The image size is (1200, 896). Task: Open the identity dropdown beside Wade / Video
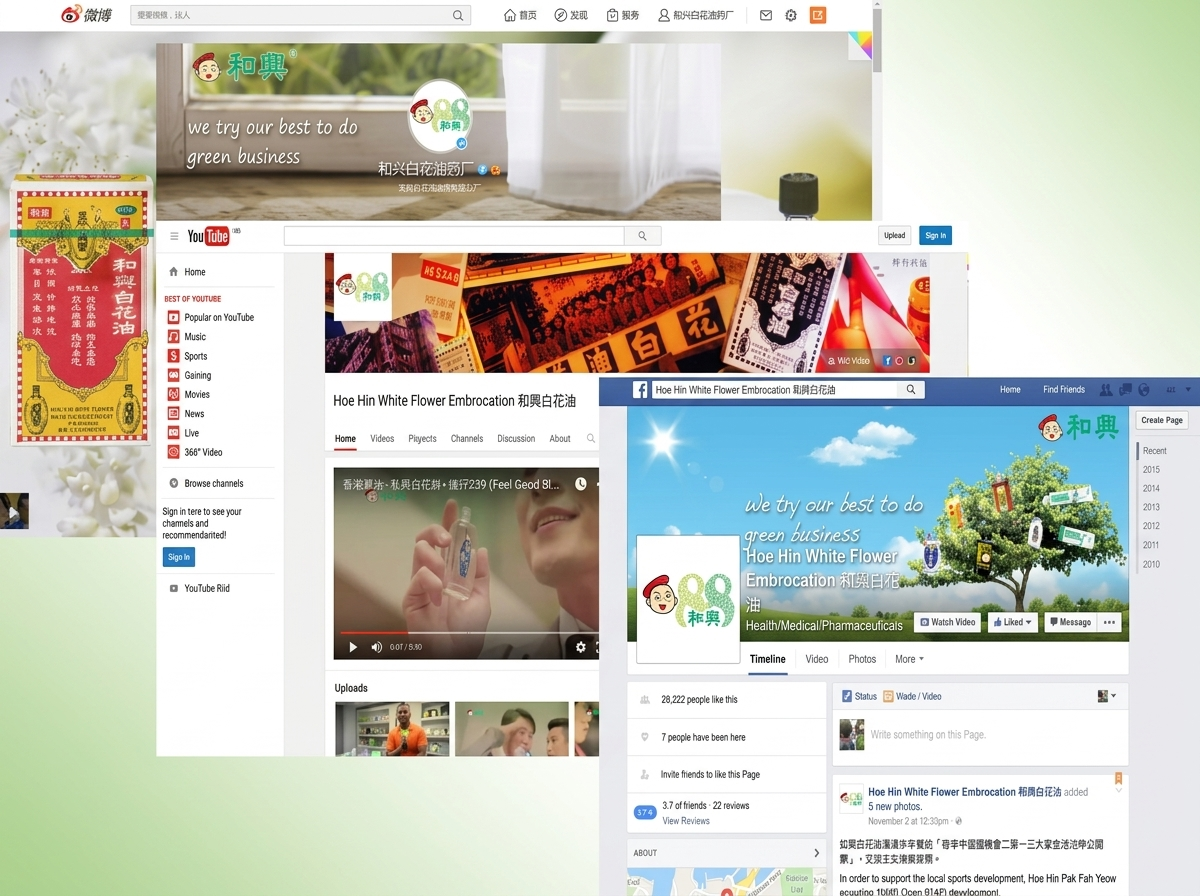1107,696
